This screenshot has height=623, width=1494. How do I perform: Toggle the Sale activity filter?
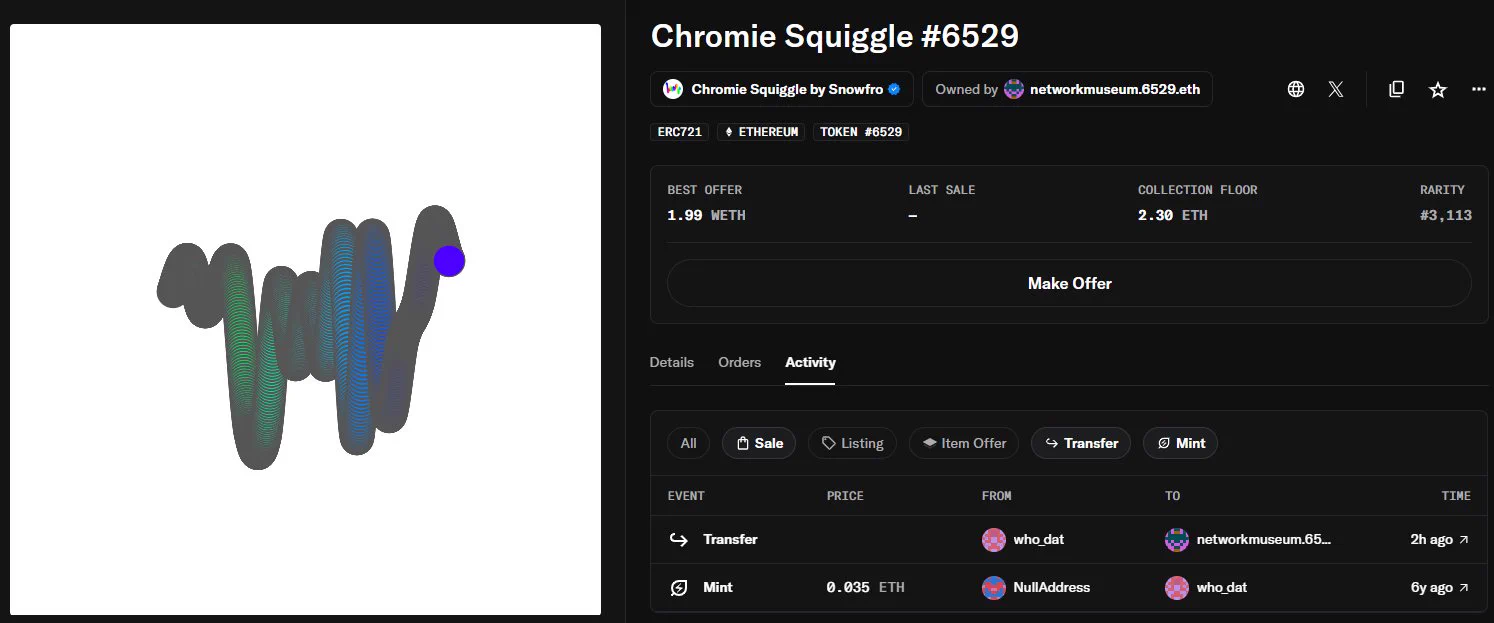[759, 443]
